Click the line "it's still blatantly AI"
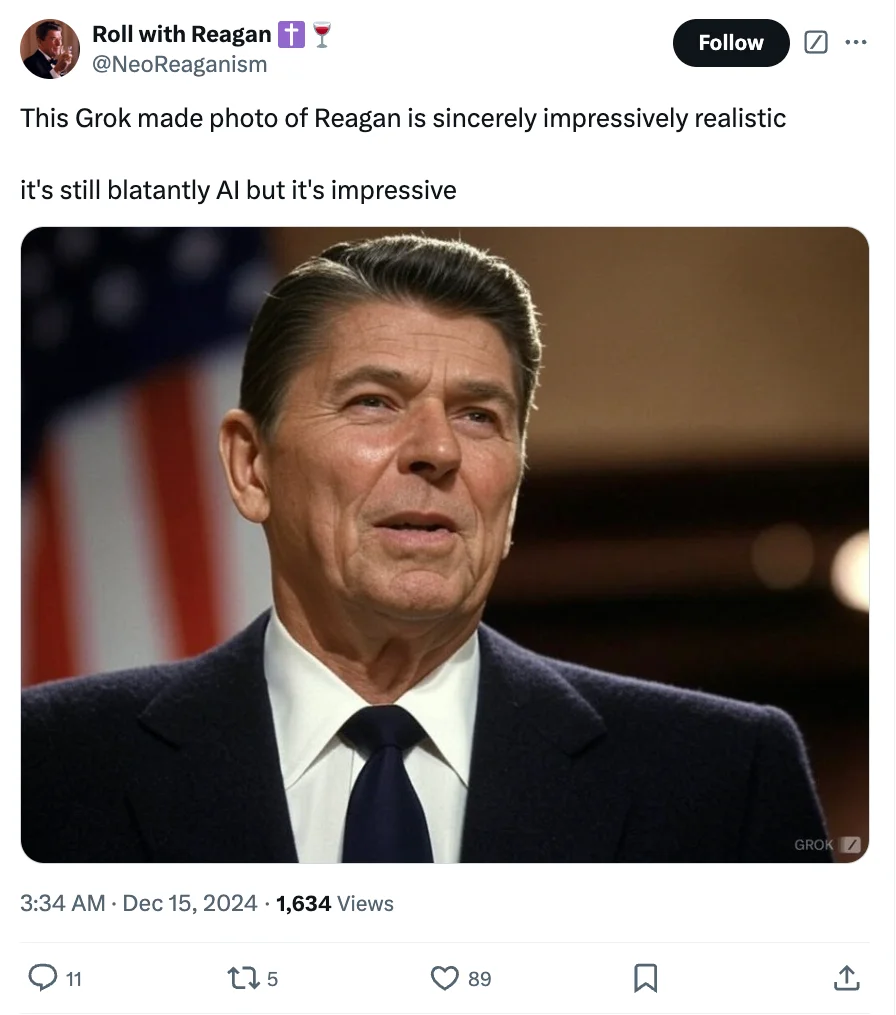The image size is (896, 1015). coord(130,190)
